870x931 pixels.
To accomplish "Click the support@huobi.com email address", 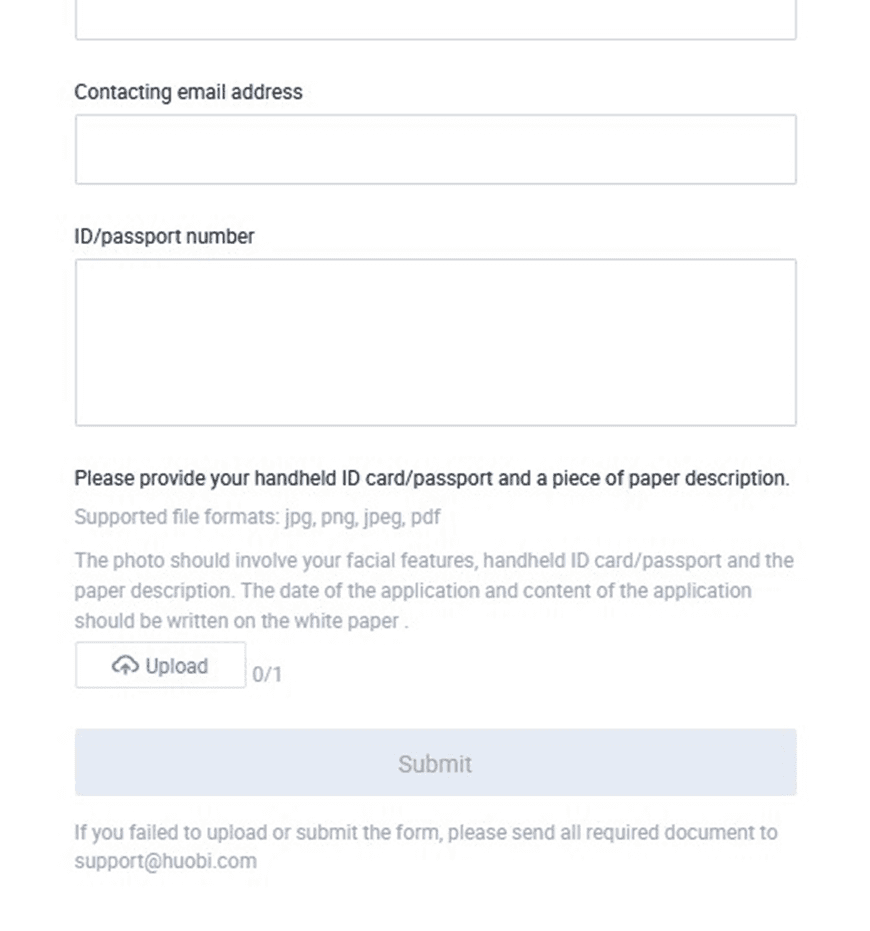I will (166, 861).
